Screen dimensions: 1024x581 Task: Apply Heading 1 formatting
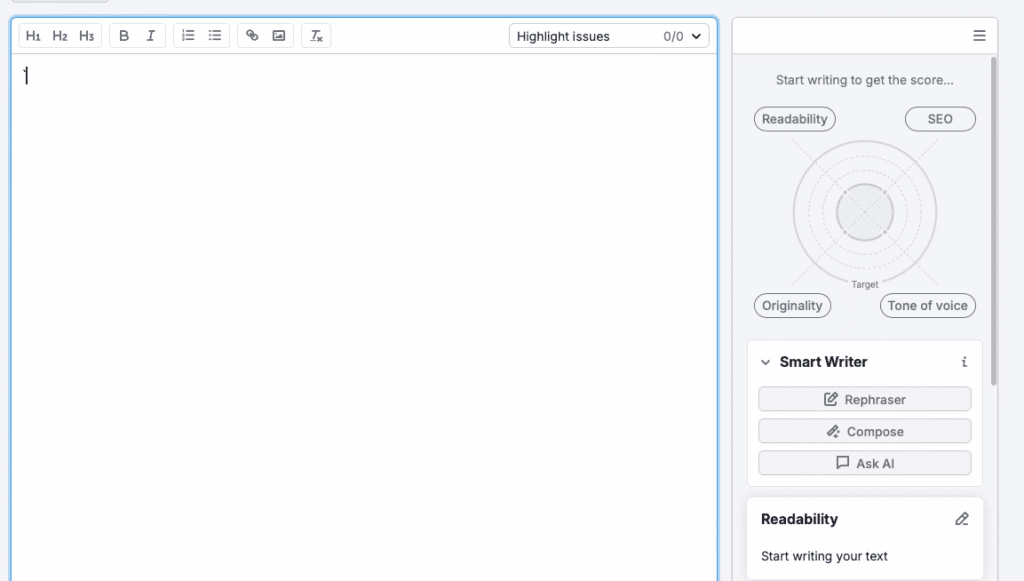click(x=34, y=36)
